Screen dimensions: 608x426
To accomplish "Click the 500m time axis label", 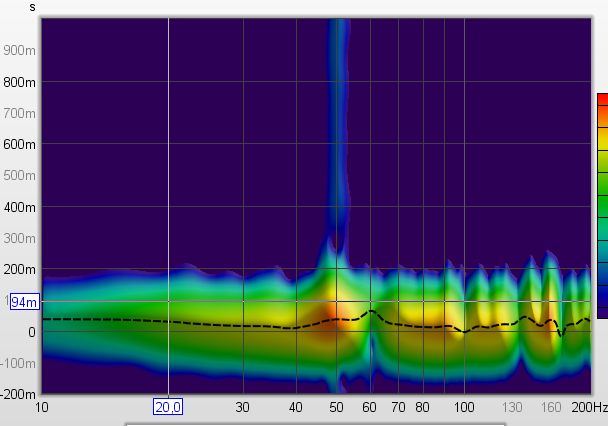I will pyautogui.click(x=19, y=176).
